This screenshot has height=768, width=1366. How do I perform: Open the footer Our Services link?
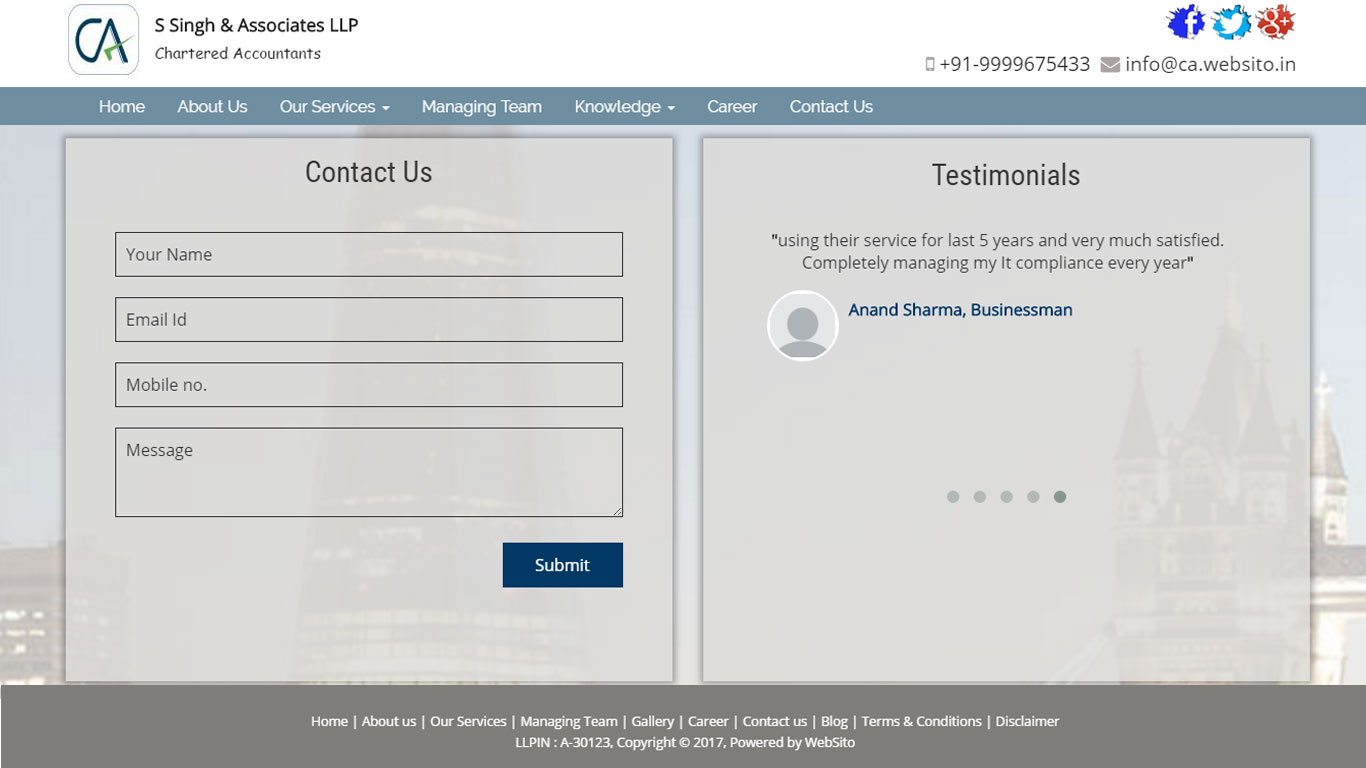[x=468, y=721]
